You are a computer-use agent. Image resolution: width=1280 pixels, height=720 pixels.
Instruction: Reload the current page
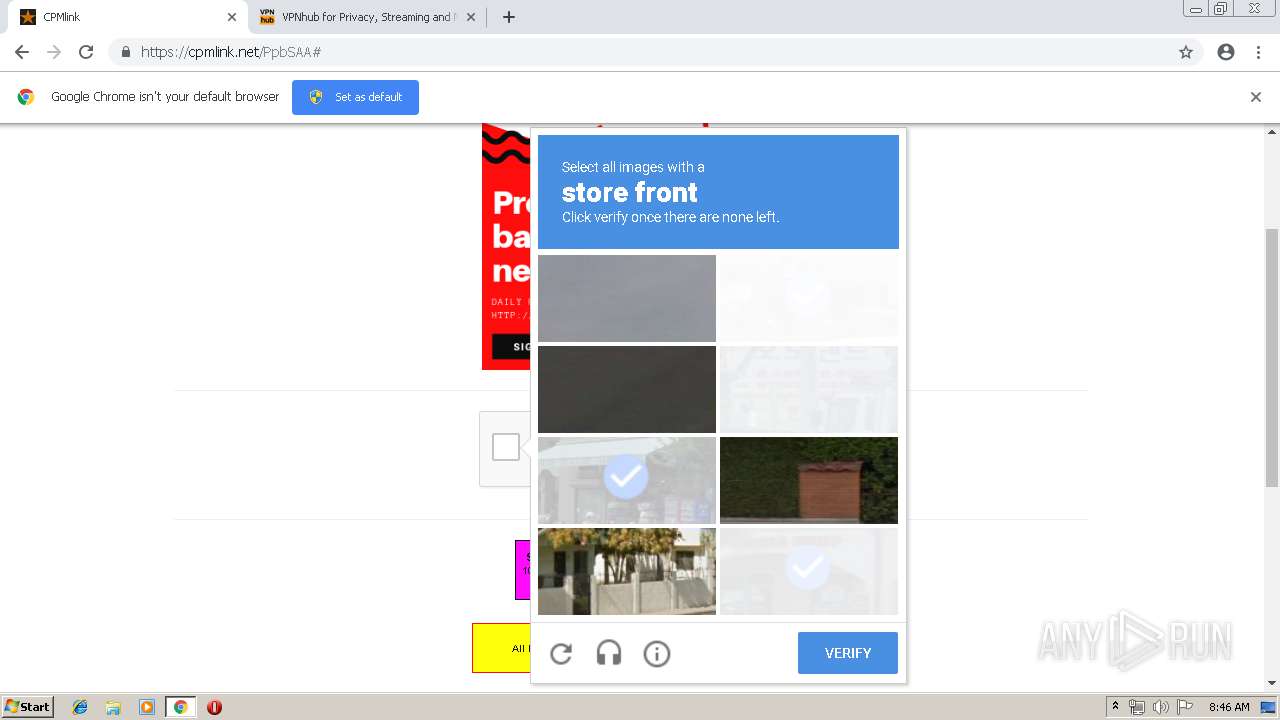[x=86, y=52]
